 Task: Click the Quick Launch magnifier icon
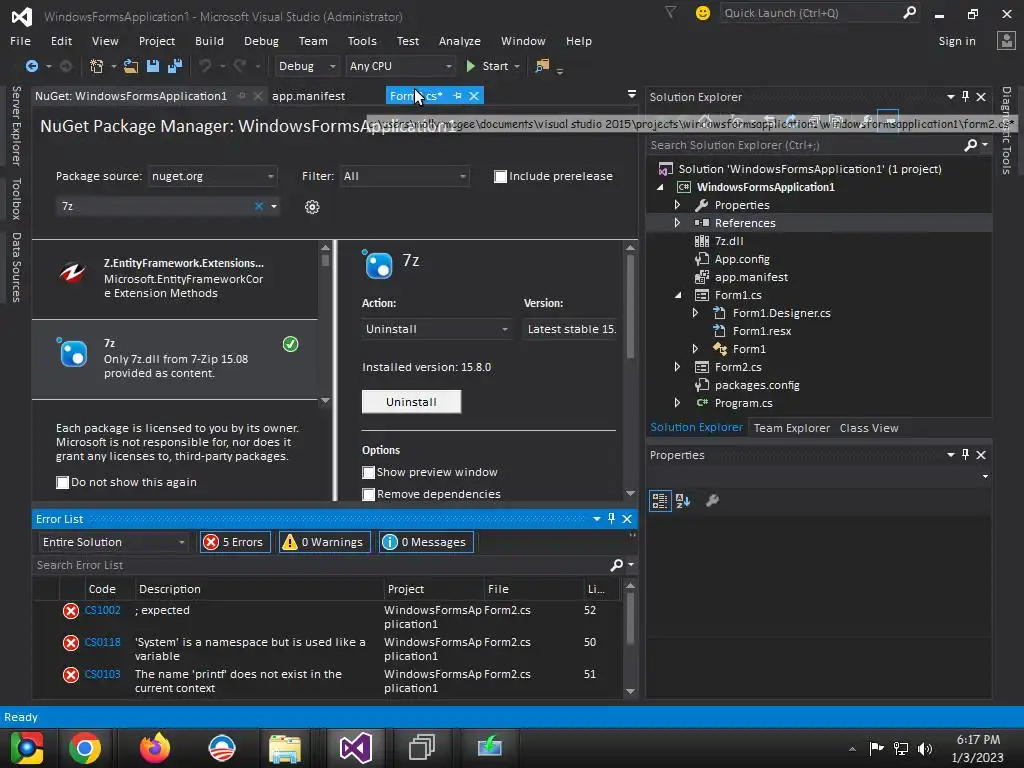point(909,12)
